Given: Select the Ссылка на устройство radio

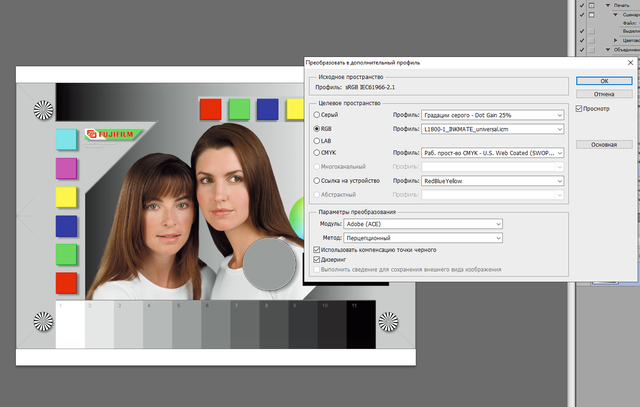Looking at the screenshot, I should (x=316, y=180).
